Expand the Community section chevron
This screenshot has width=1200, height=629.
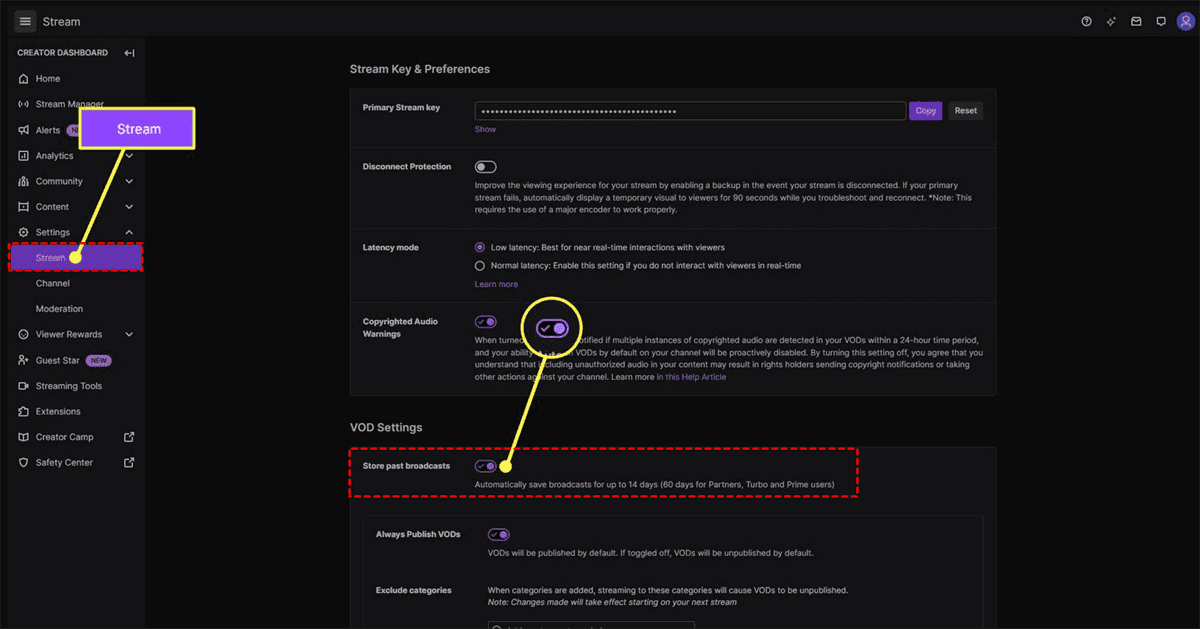[129, 181]
